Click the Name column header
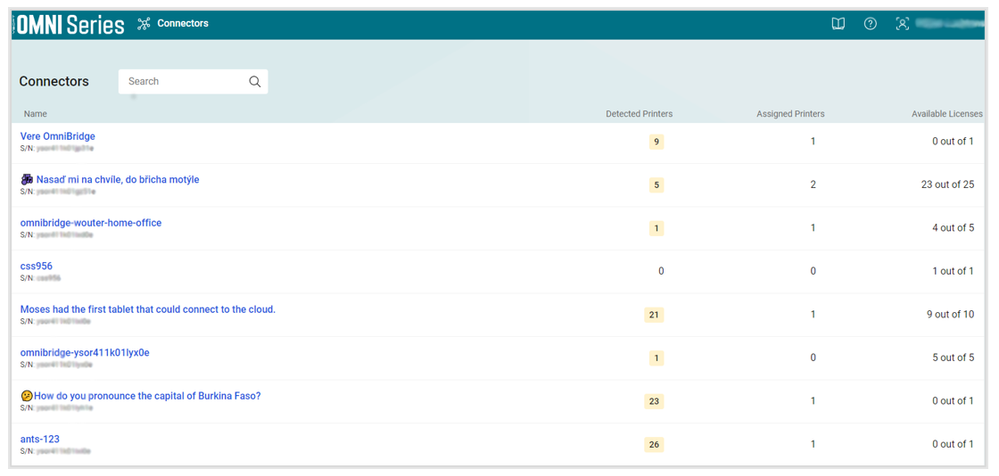999x476 pixels. [x=36, y=114]
